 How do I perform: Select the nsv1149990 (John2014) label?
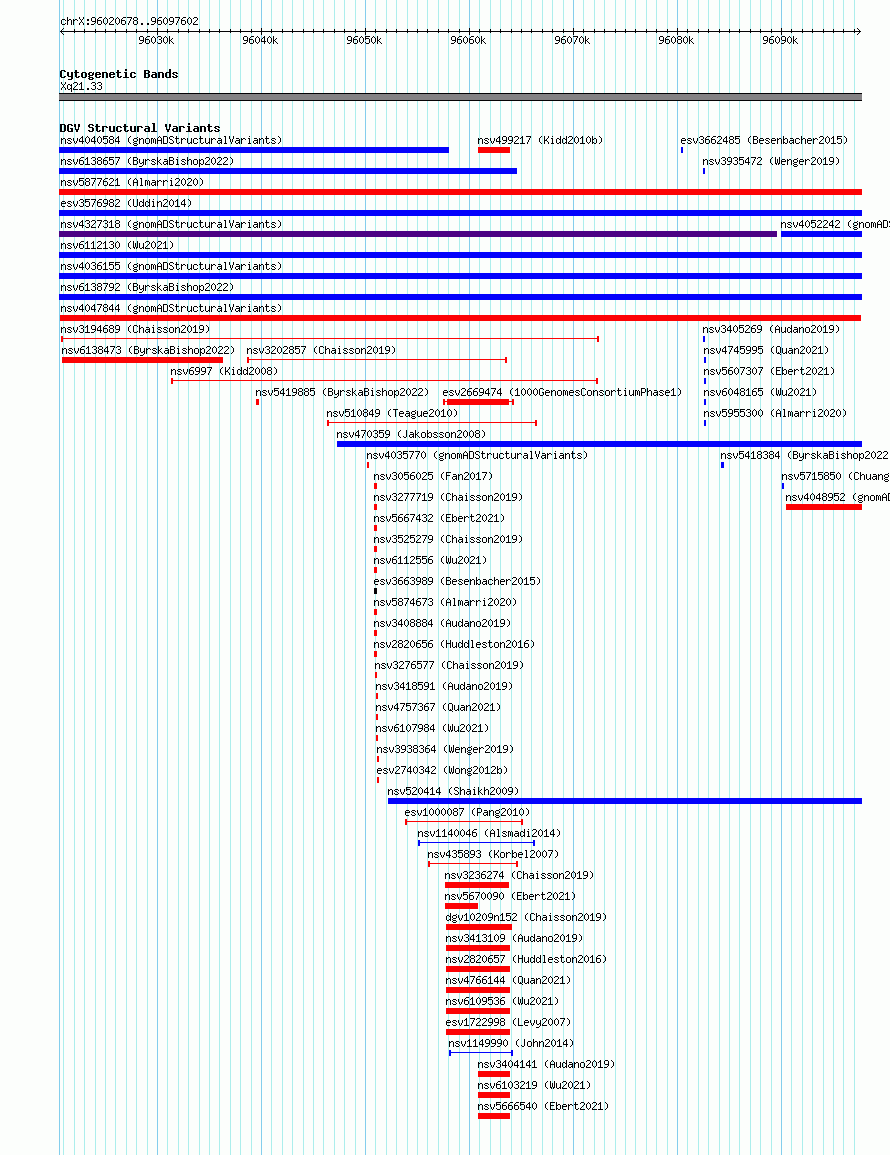pos(511,1043)
